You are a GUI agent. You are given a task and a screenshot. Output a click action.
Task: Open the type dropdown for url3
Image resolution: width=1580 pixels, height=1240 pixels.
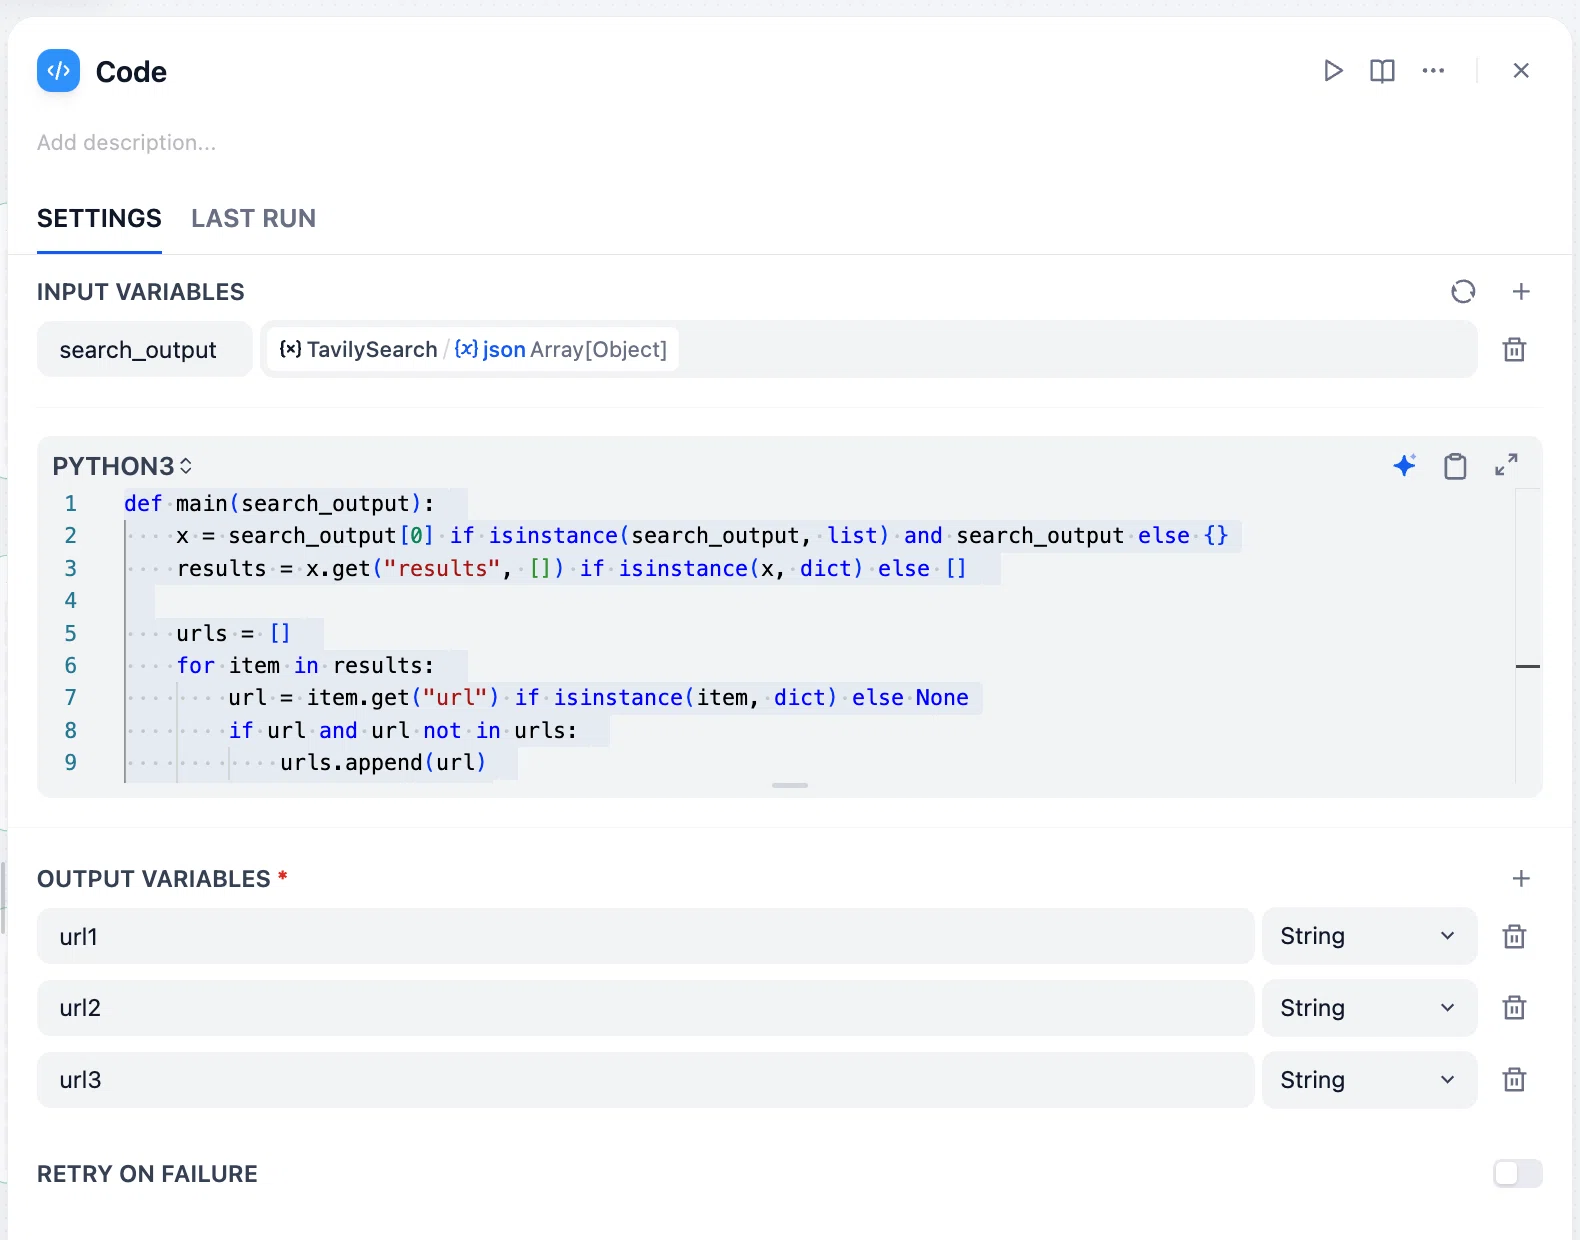pos(1369,1080)
